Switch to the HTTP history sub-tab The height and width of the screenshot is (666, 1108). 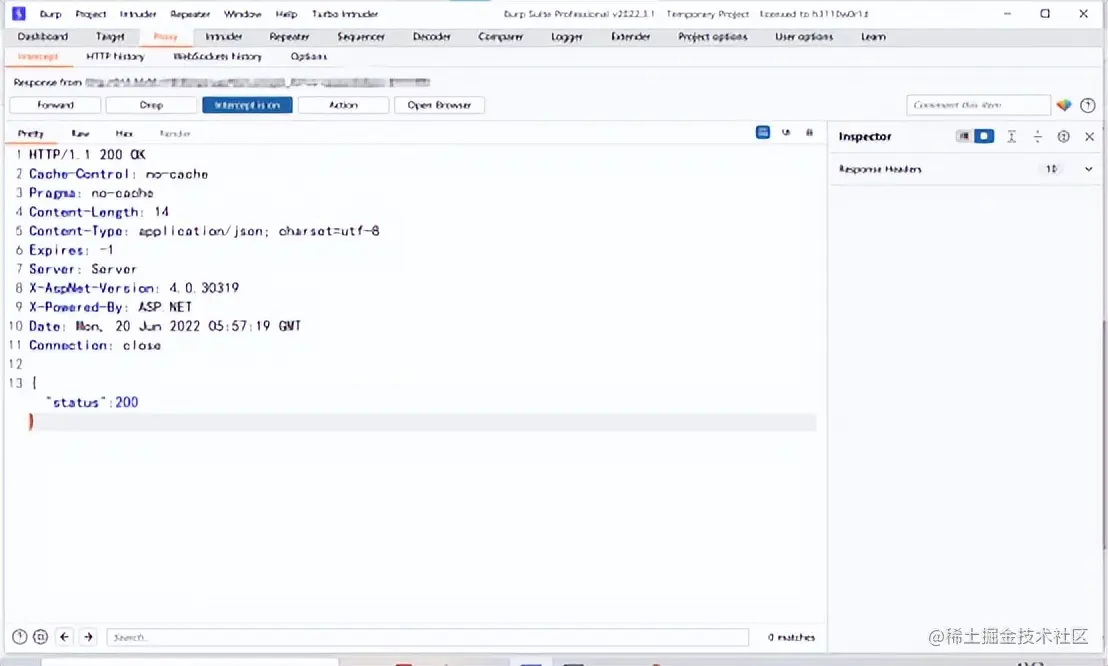point(115,57)
